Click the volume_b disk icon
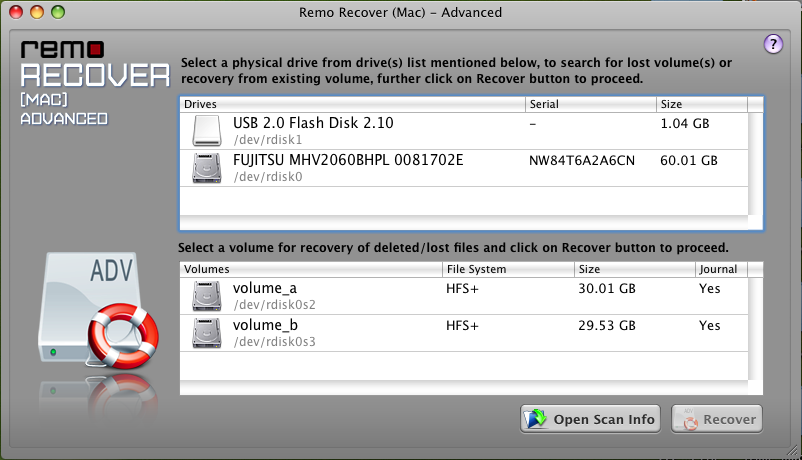The height and width of the screenshot is (460, 802). 207,333
